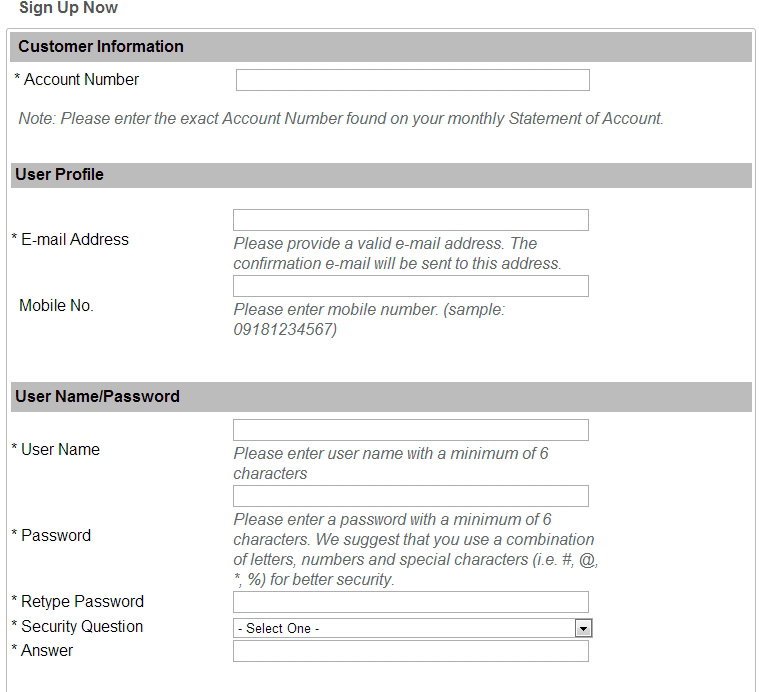
Task: Click the E-mail Address label
Action: coord(75,240)
